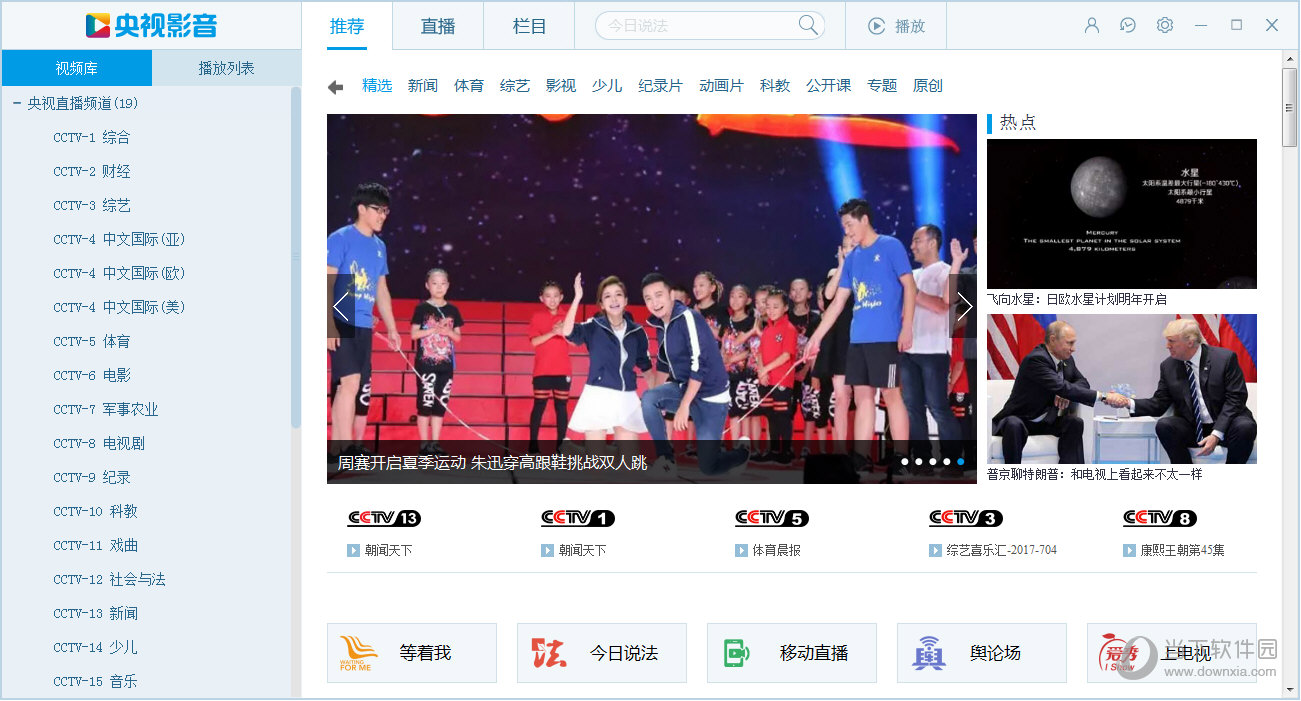Open the CCTV-3 channel logo
The height and width of the screenshot is (701, 1301).
tap(966, 518)
